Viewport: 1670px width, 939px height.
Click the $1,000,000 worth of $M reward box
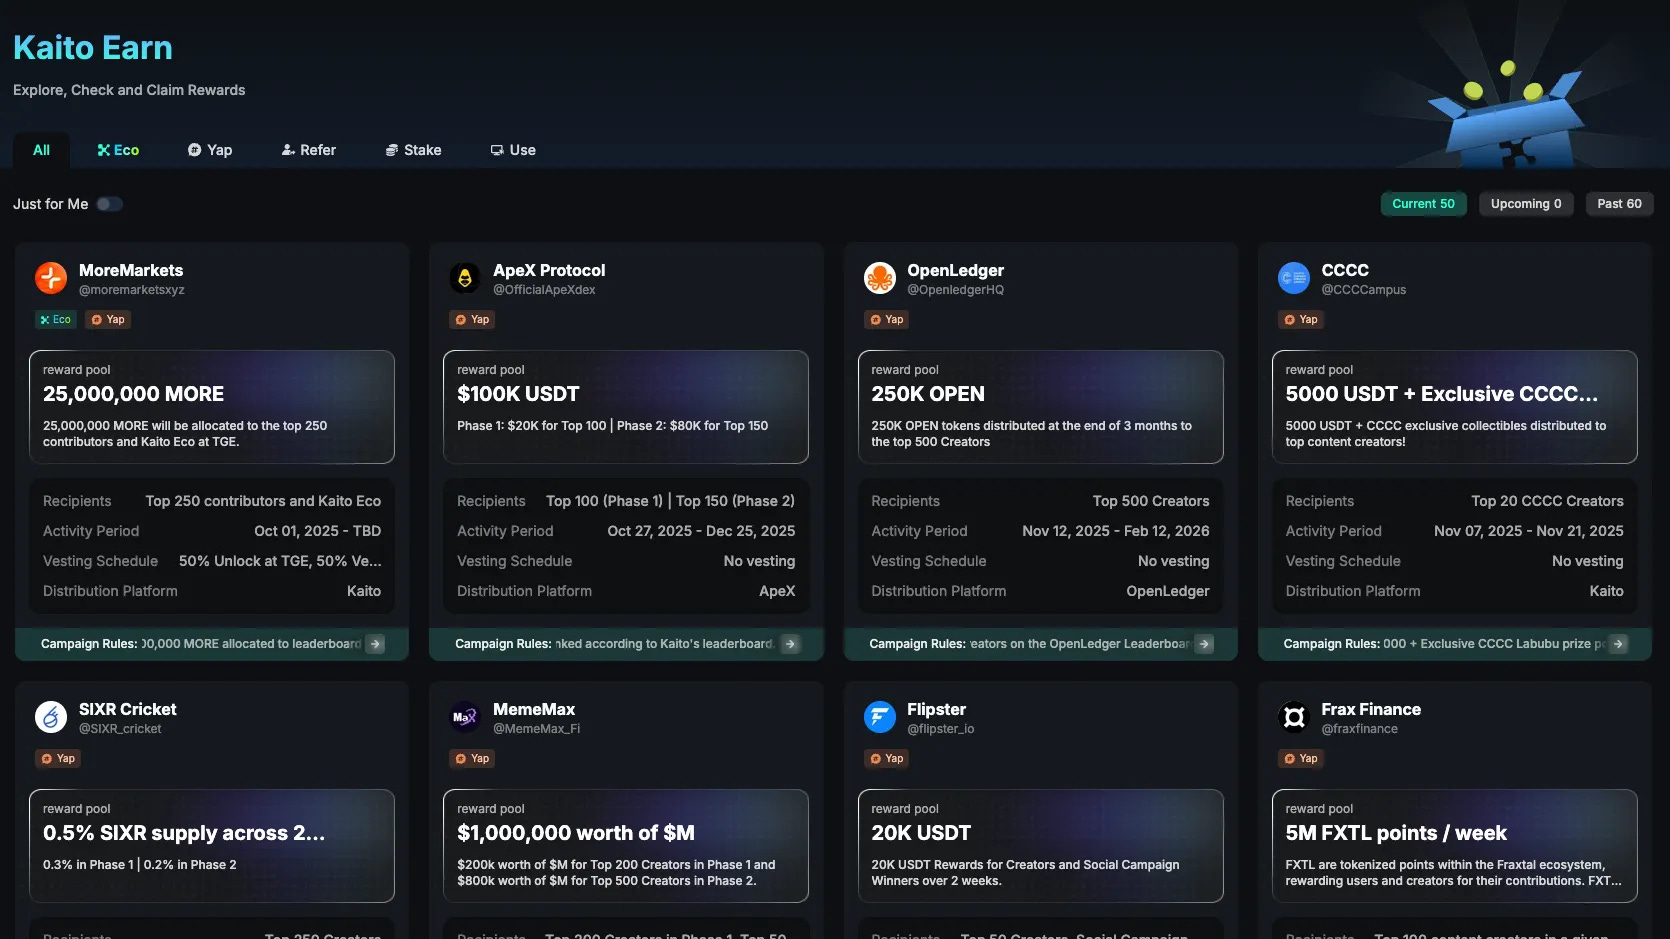626,846
